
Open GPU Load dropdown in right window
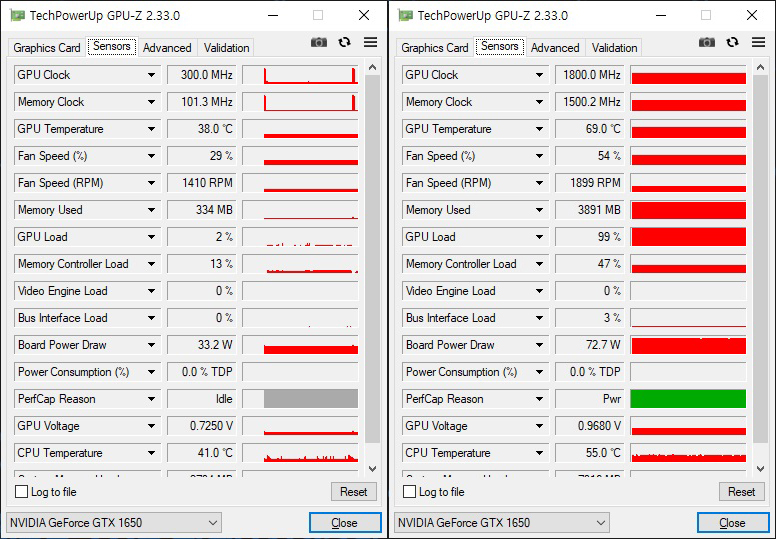[539, 237]
